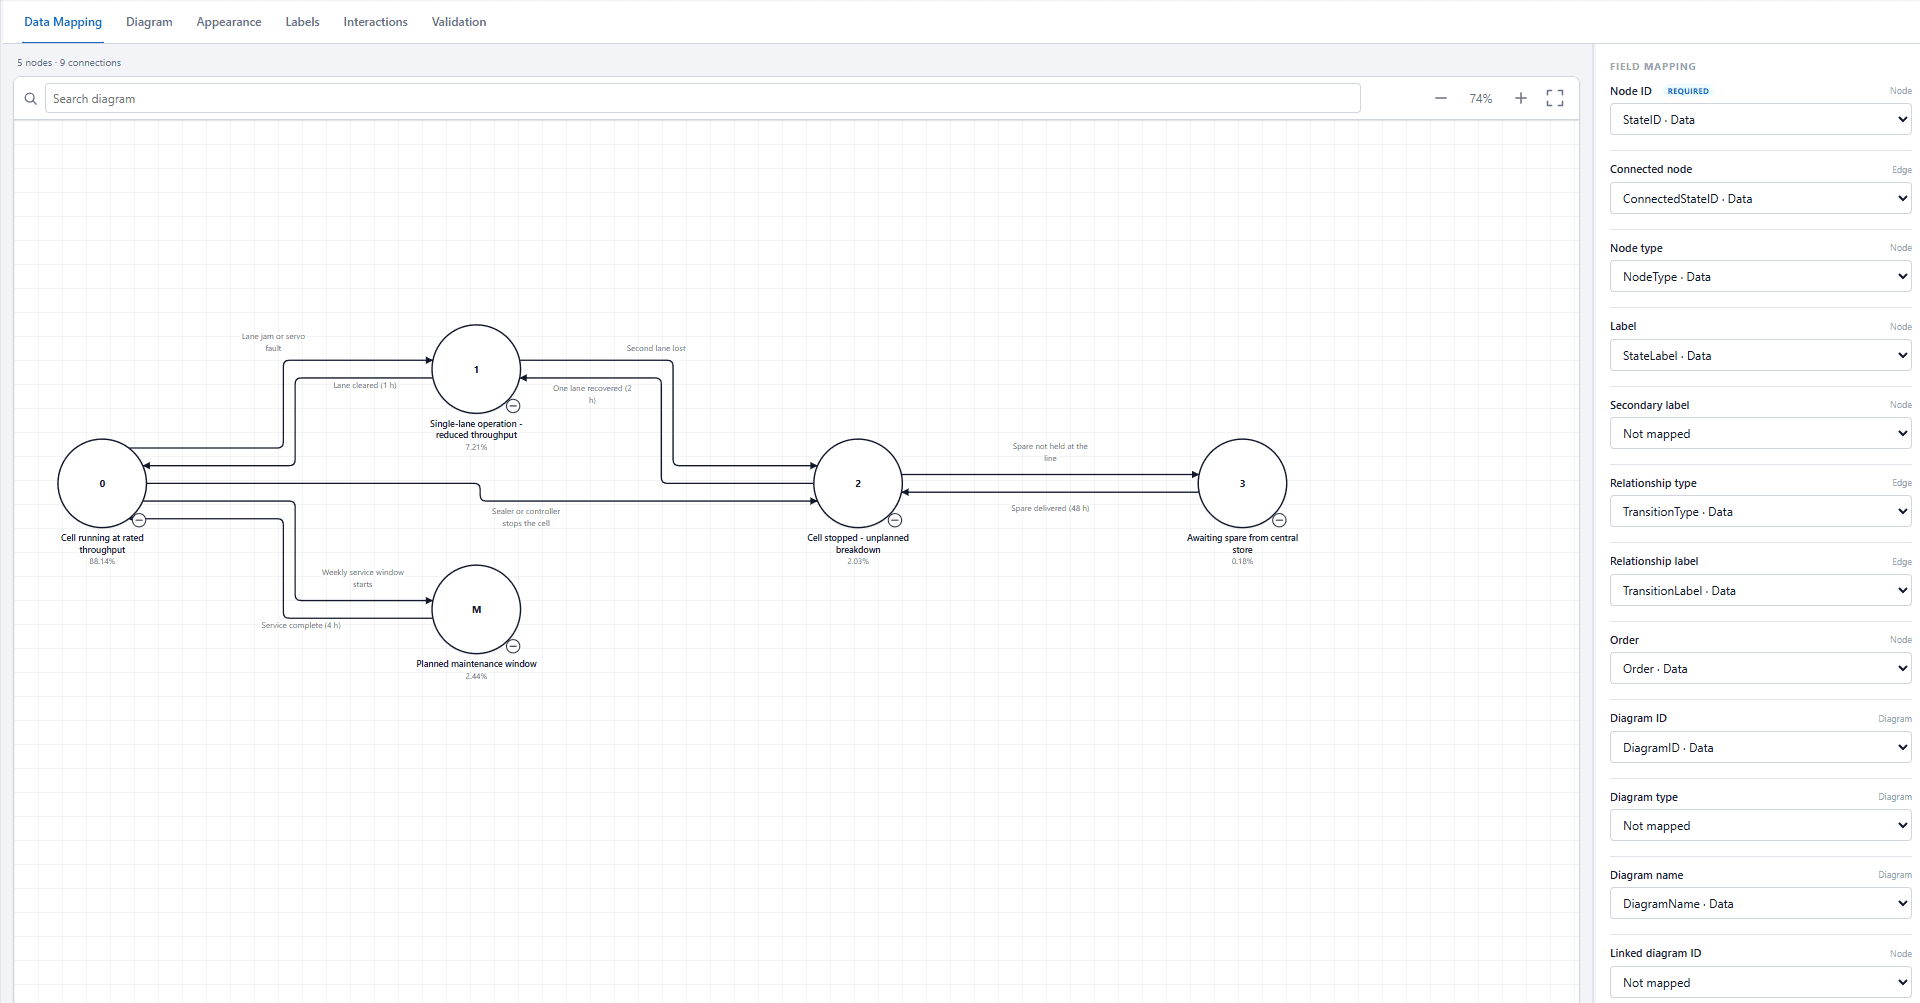The height and width of the screenshot is (1003, 1920).
Task: Select node 0 circle
Action: 102,483
